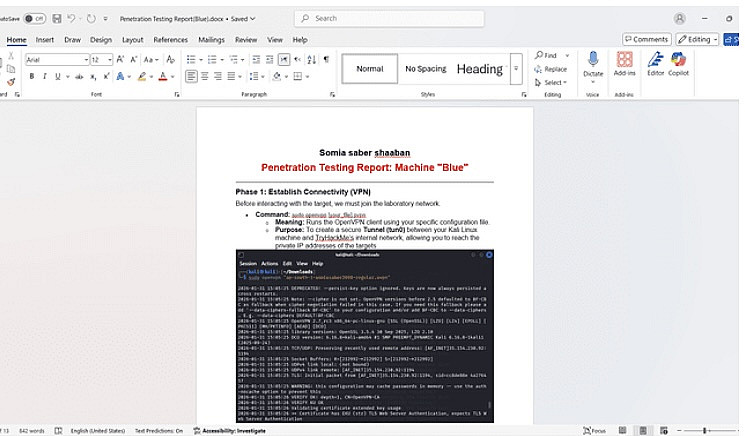Click the Dictate microphone icon
Viewport: 745px width, 436px height.
click(x=593, y=59)
